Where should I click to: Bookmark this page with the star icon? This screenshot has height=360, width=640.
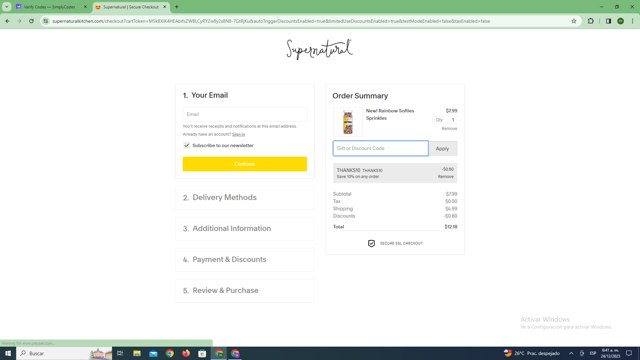pyautogui.click(x=573, y=21)
